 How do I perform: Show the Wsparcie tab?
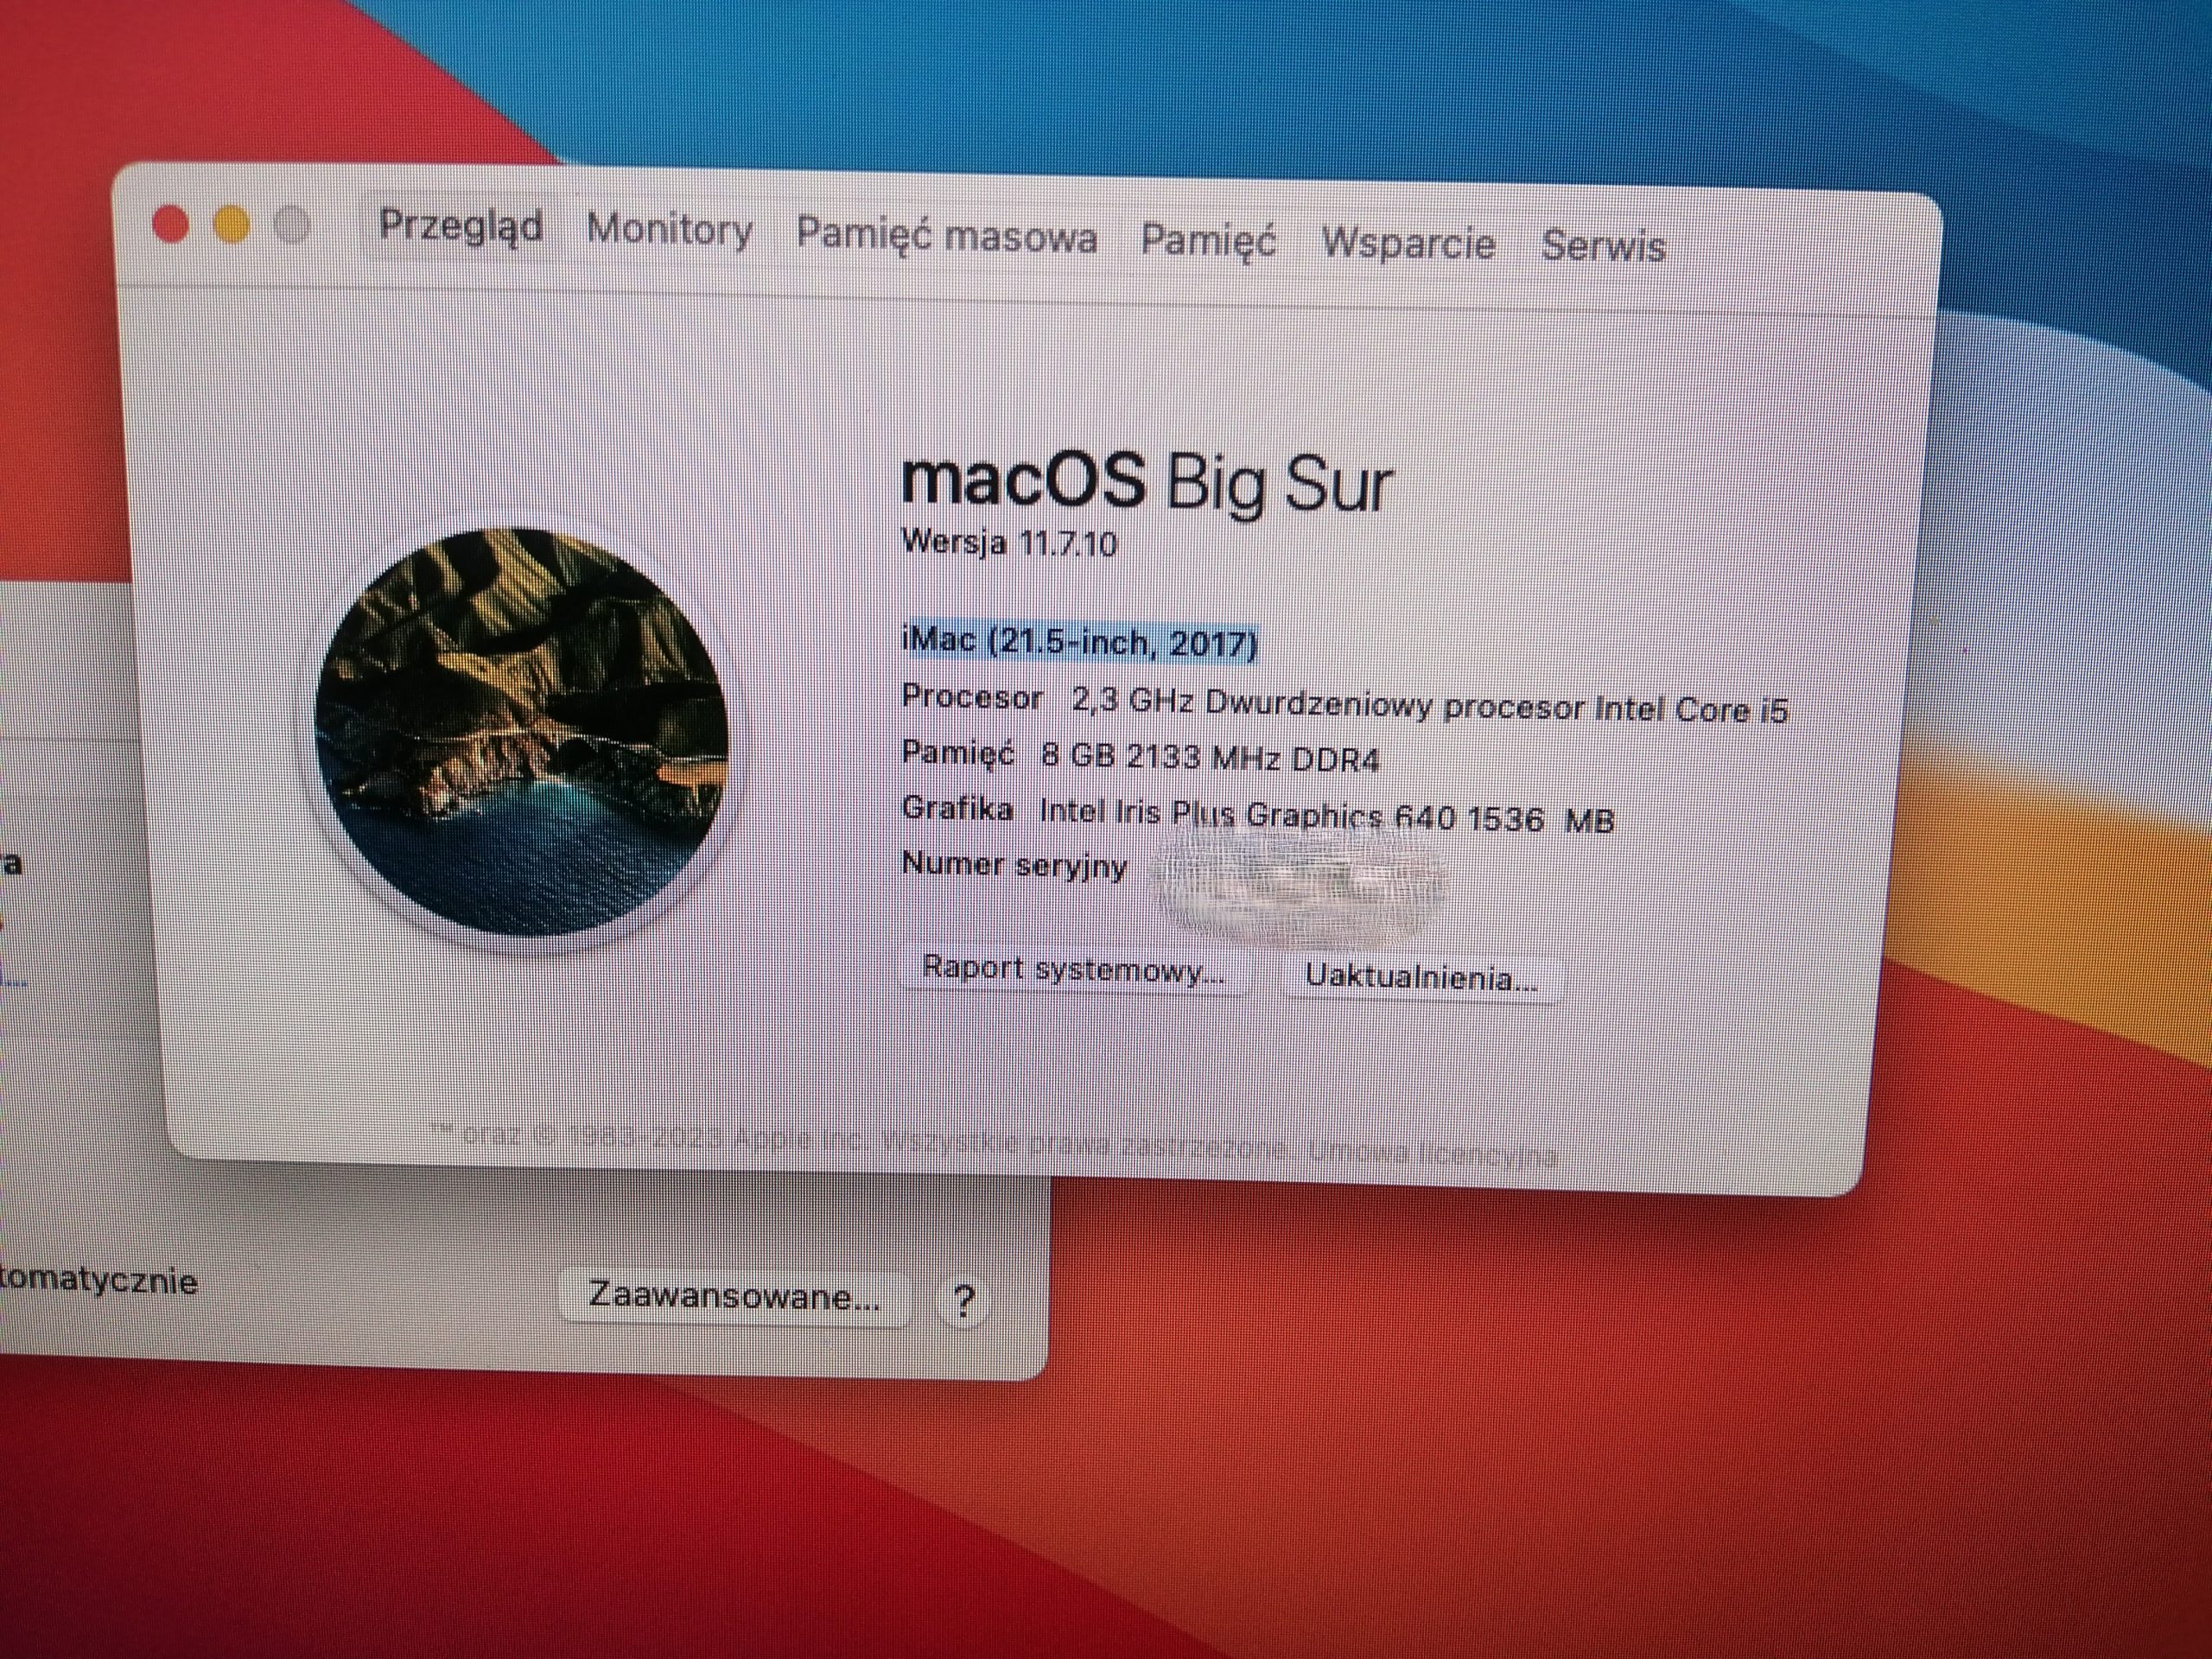(x=1408, y=244)
